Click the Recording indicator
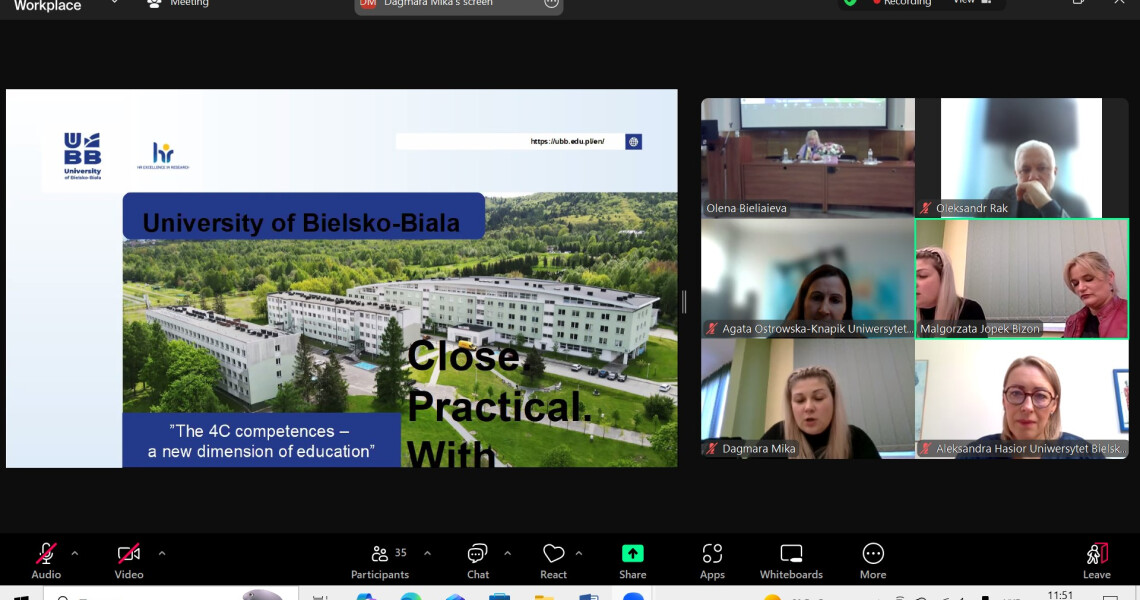 pyautogui.click(x=901, y=3)
